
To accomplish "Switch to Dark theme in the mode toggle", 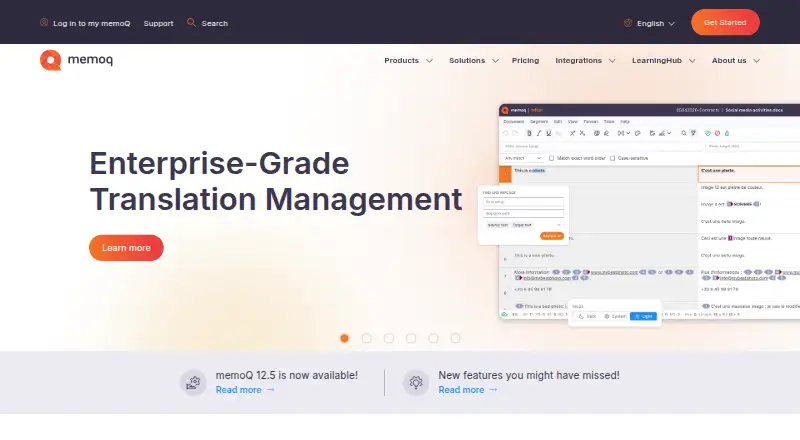I will [587, 316].
